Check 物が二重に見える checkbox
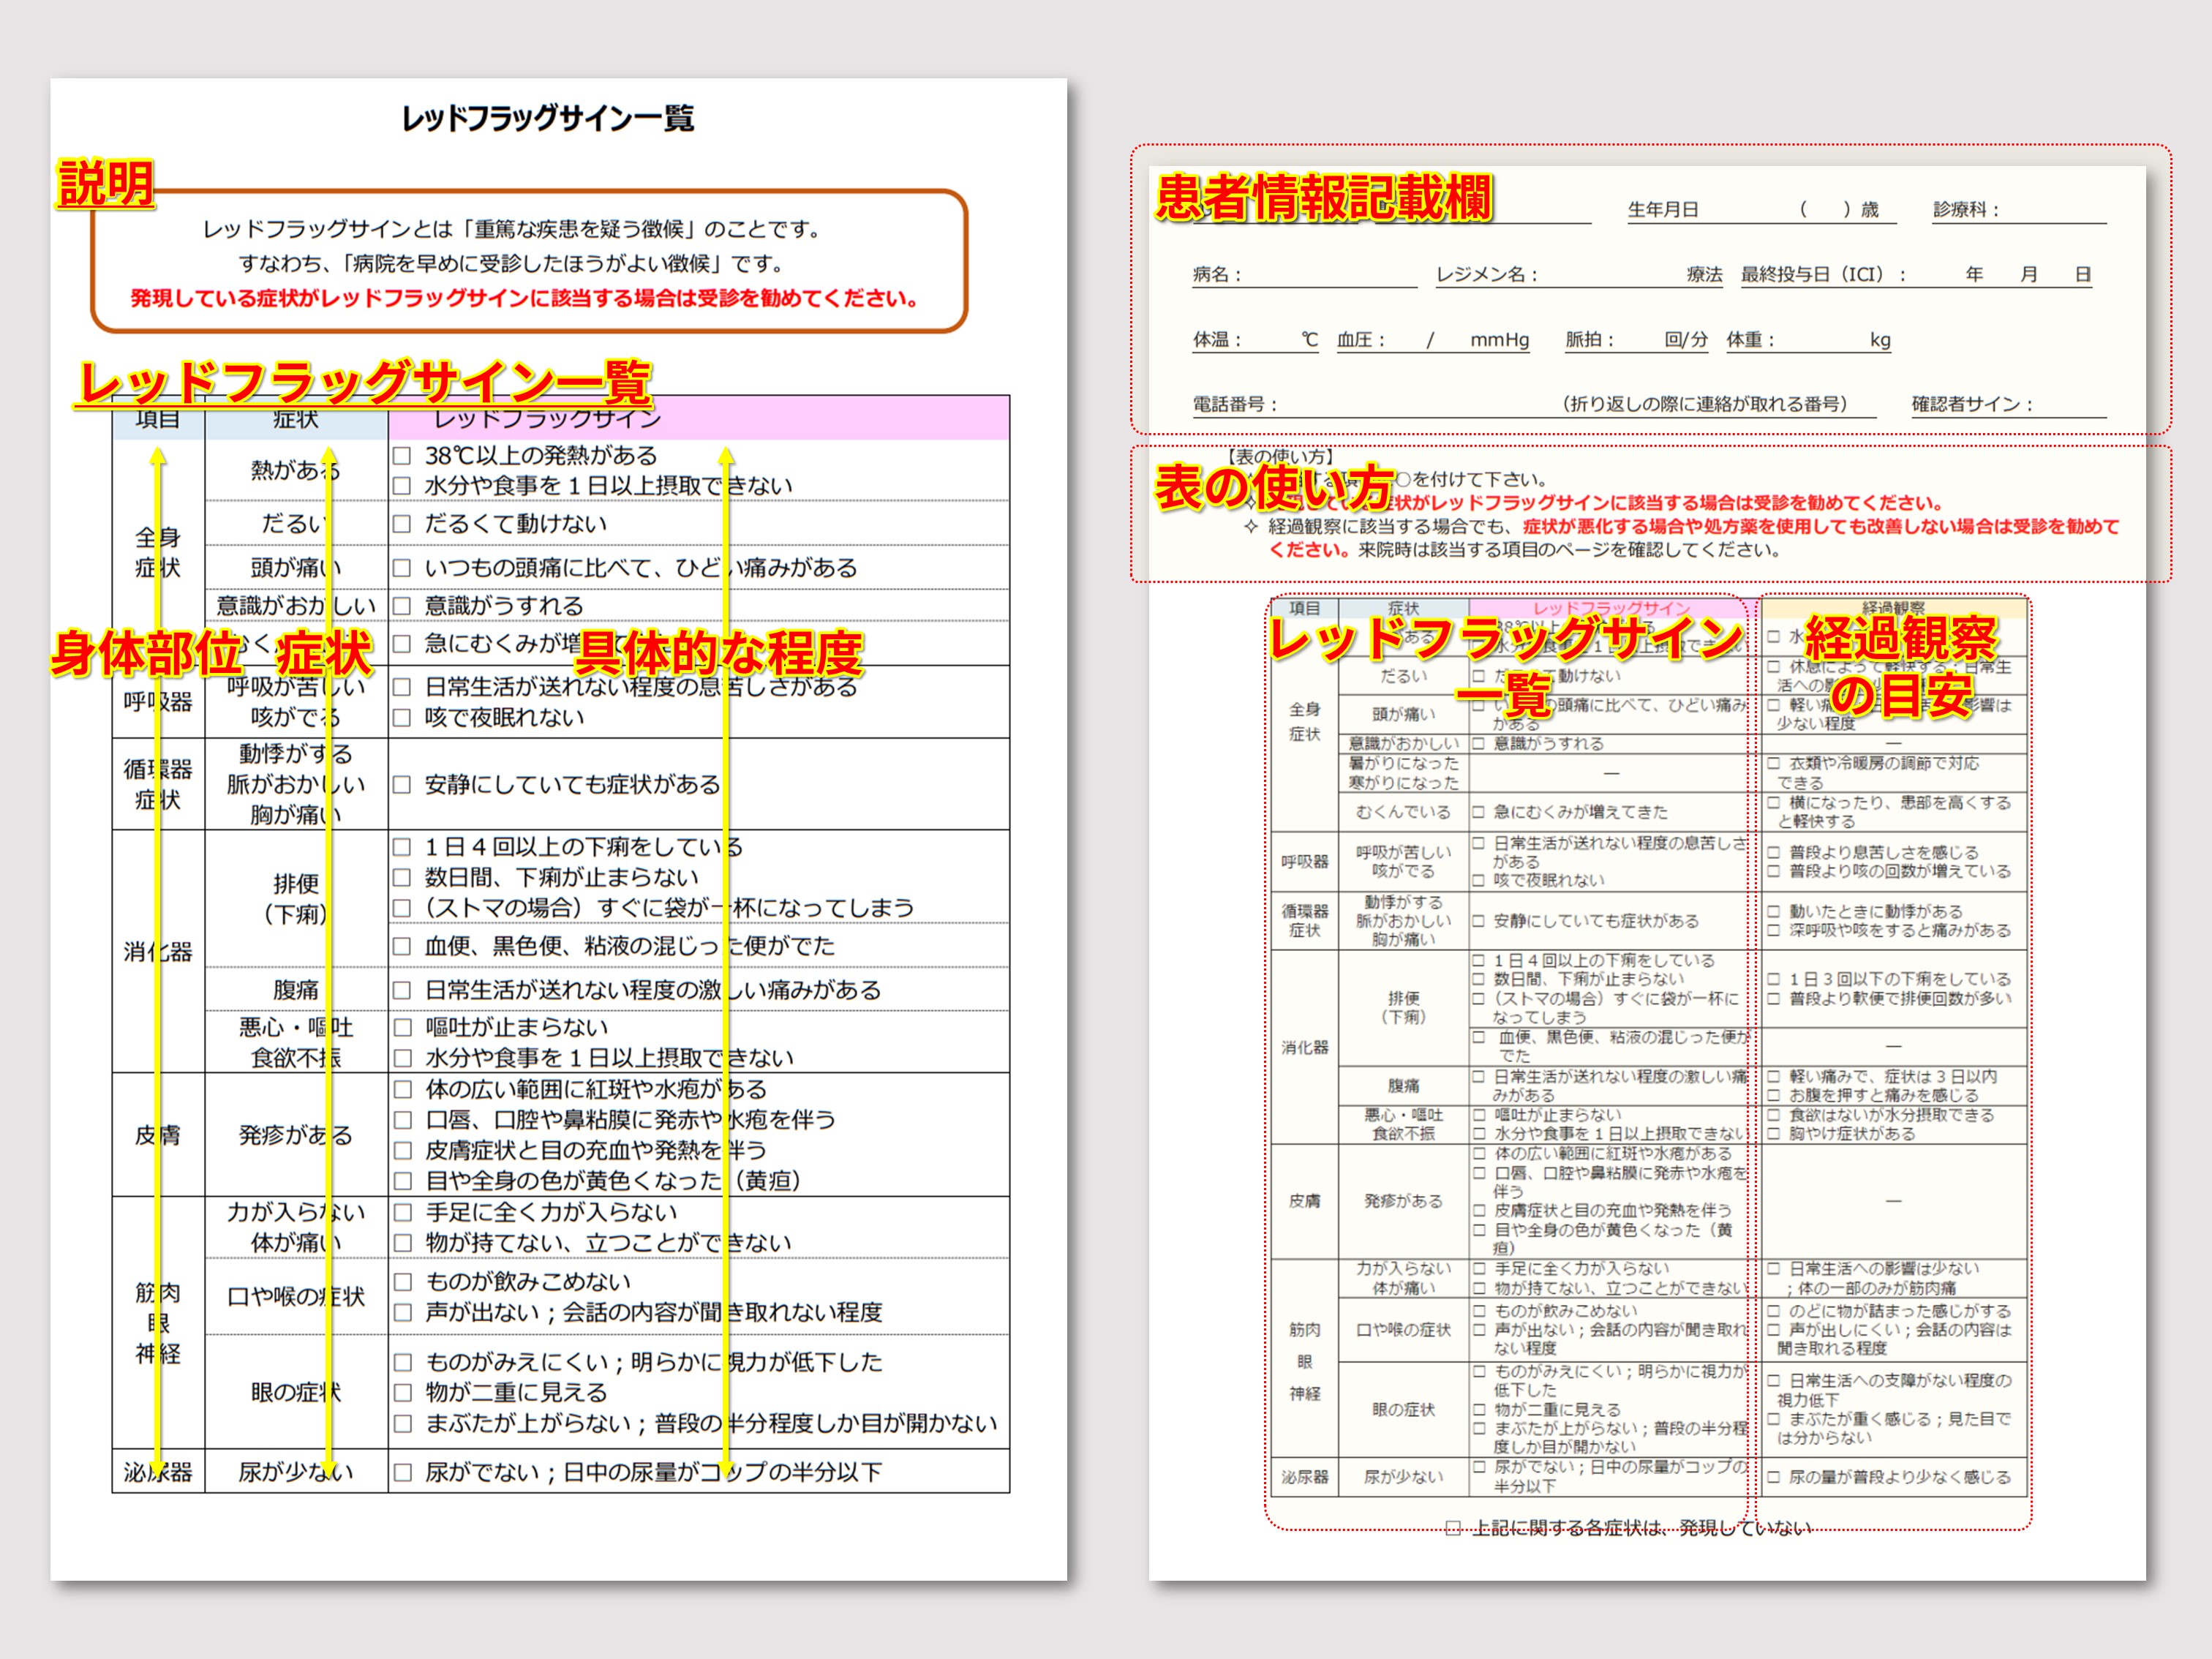This screenshot has width=2212, height=1659. (402, 1393)
